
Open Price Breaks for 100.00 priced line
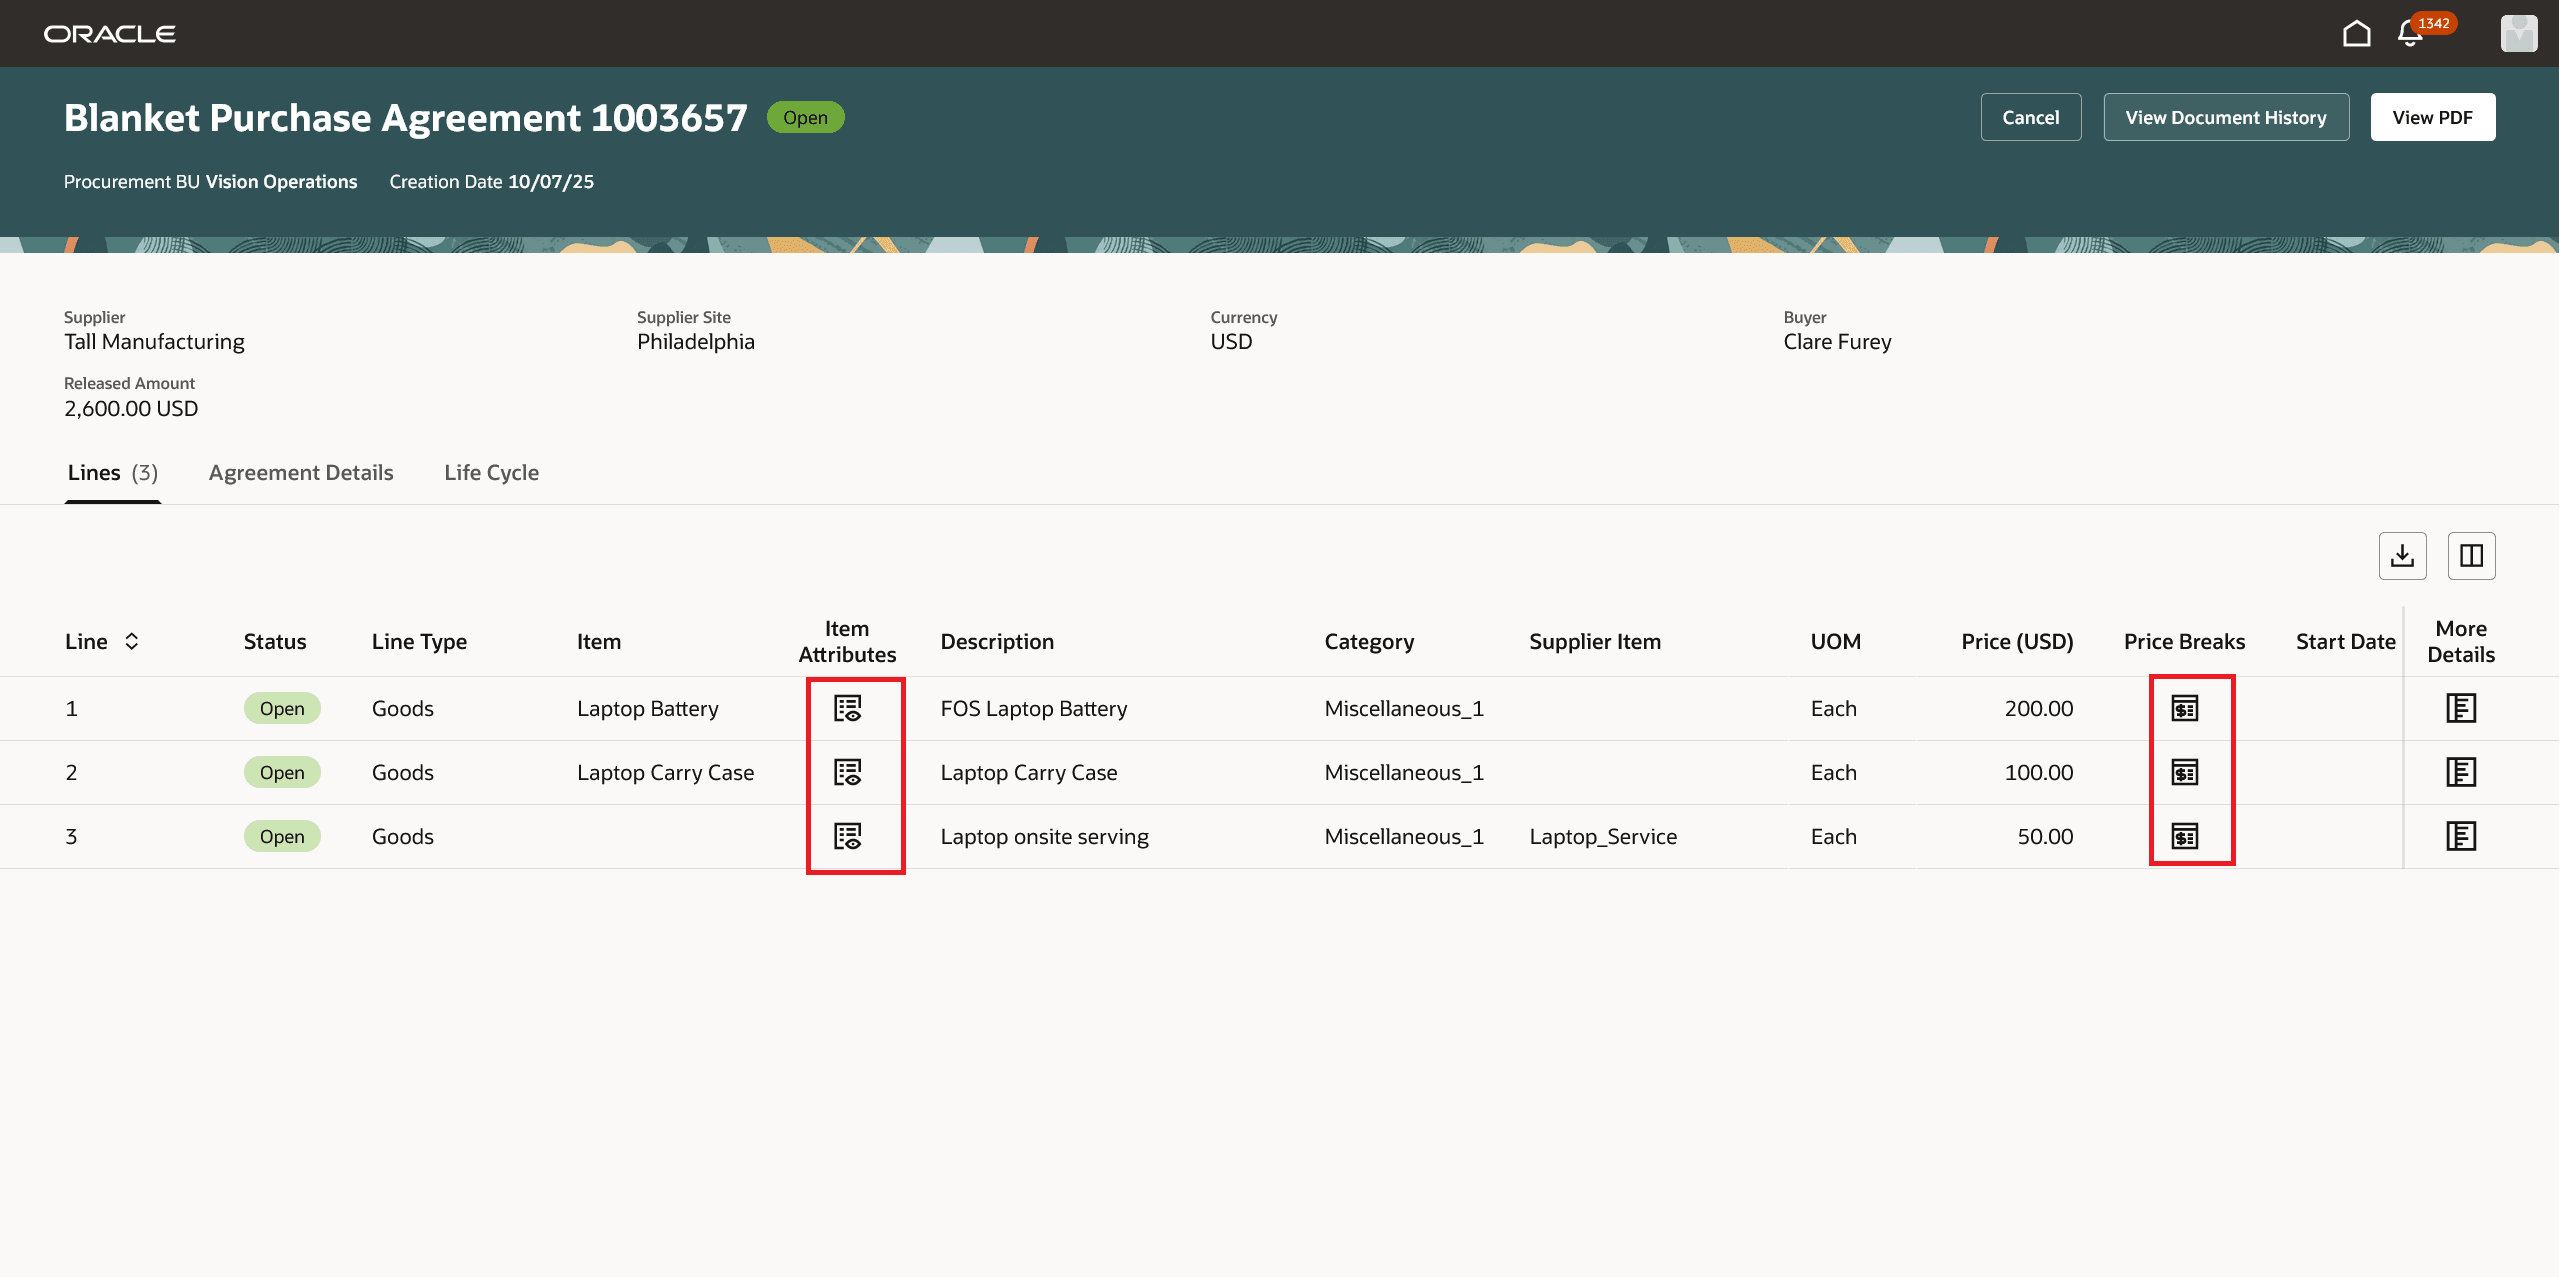tap(2184, 772)
